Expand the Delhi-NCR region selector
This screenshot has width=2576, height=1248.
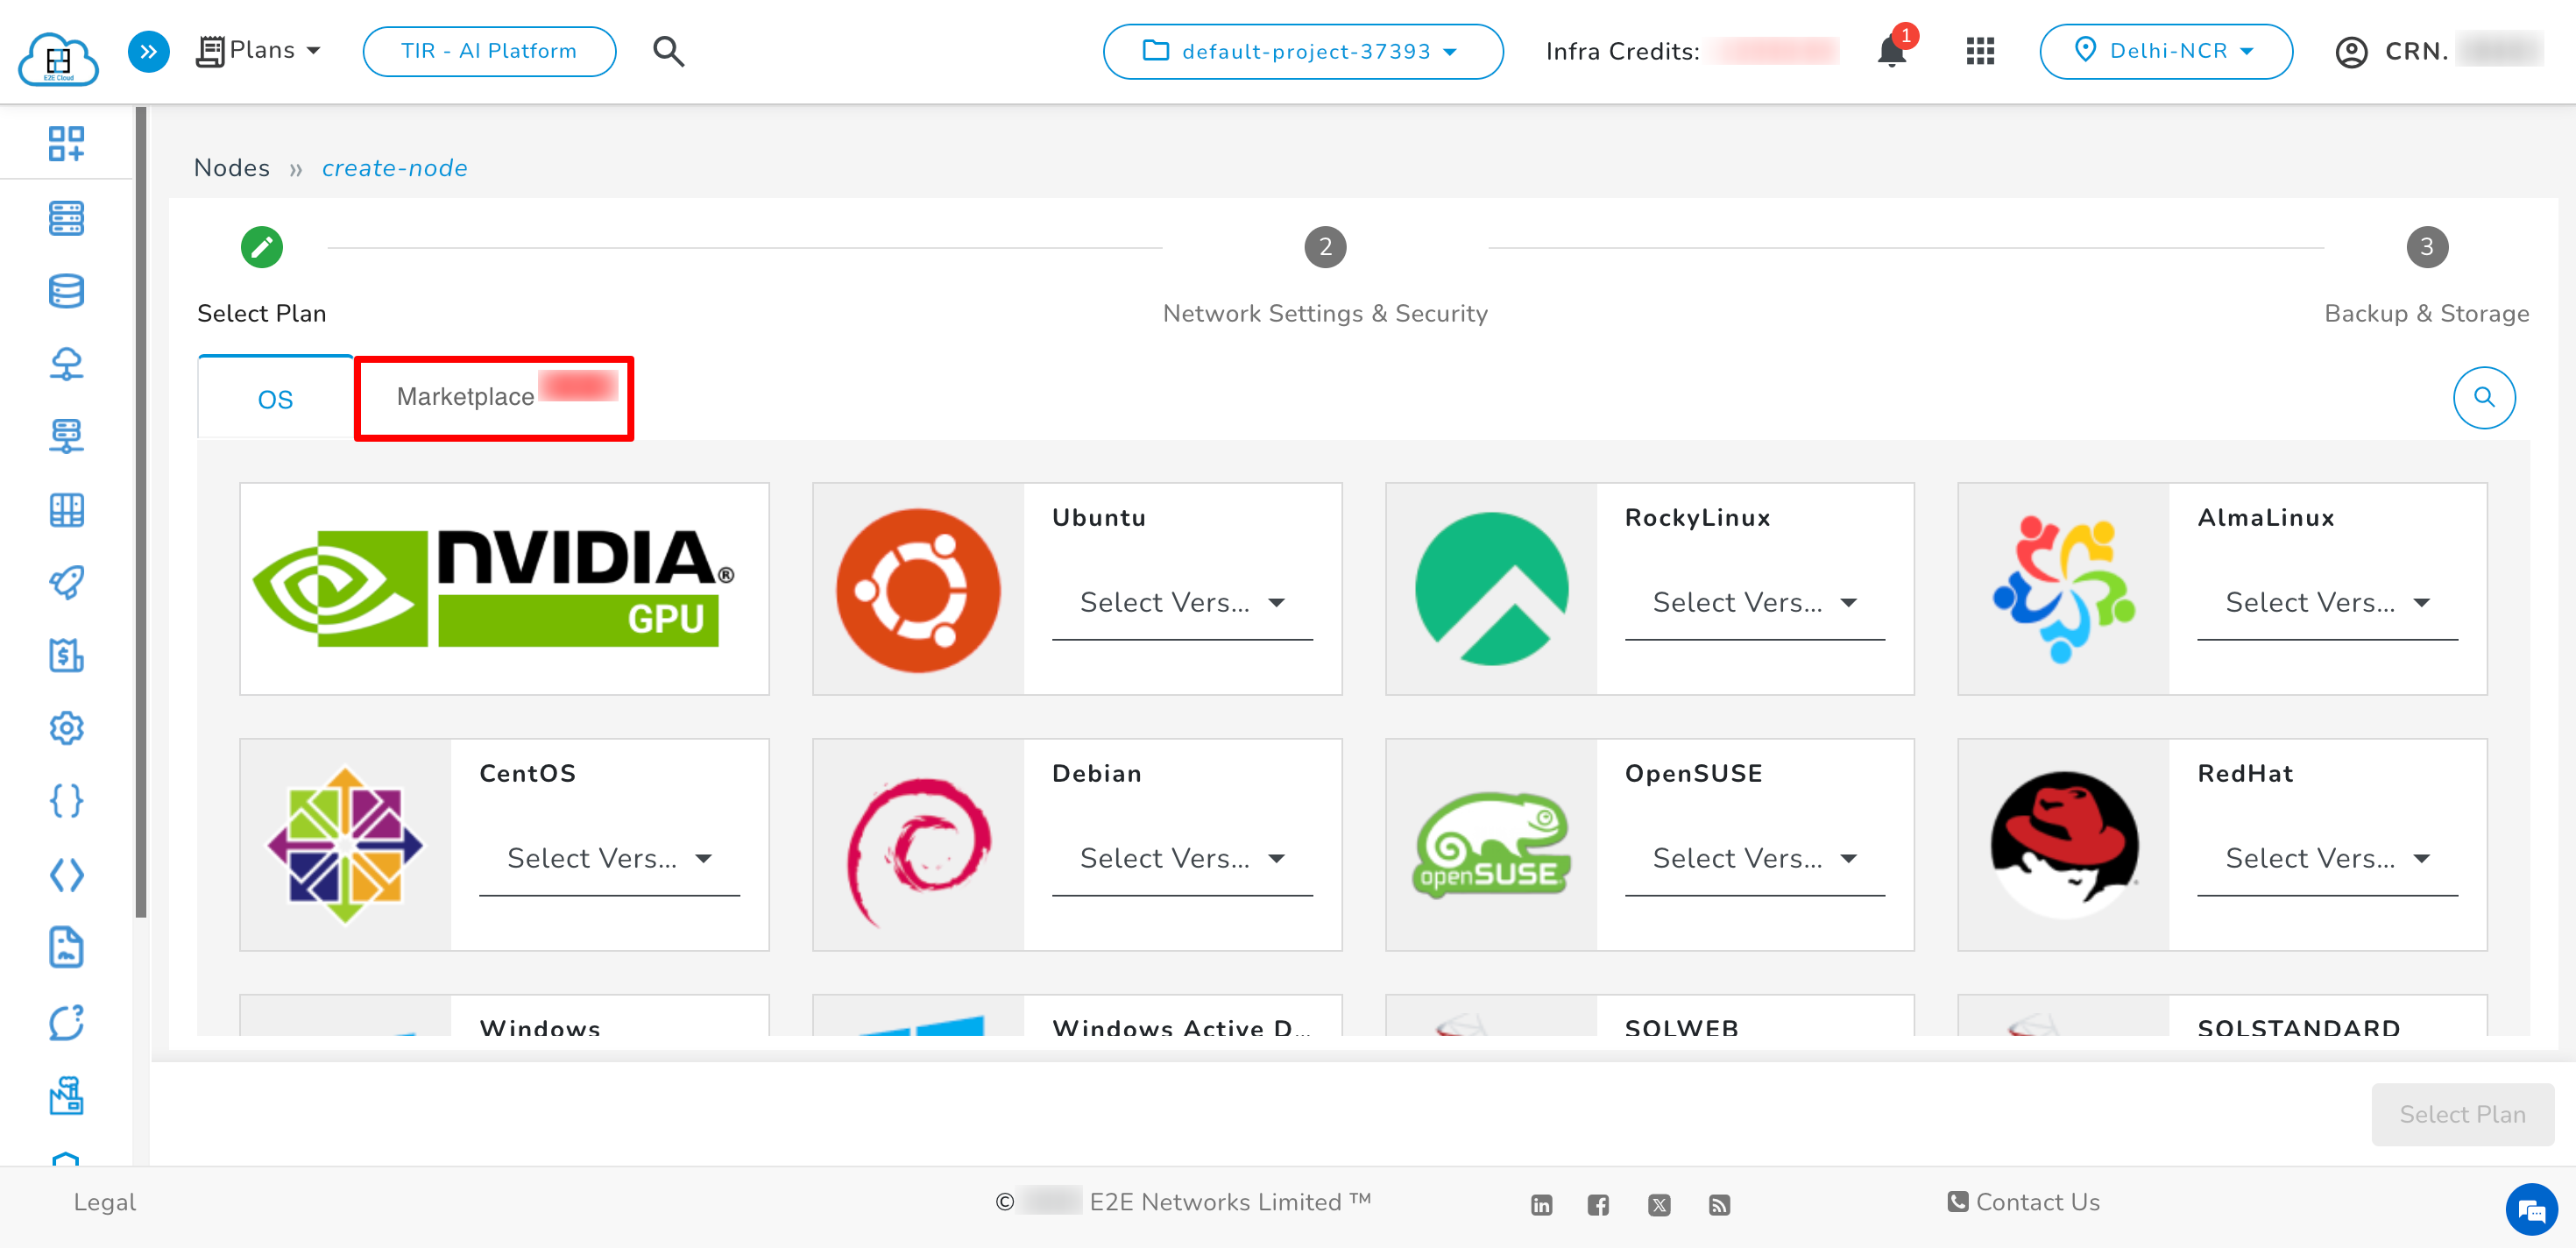[2166, 51]
